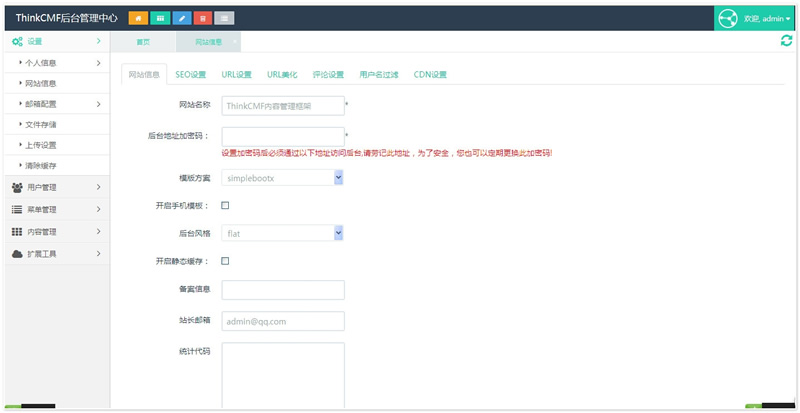
Task: Switch to the CDN设置 tab
Action: (430, 74)
